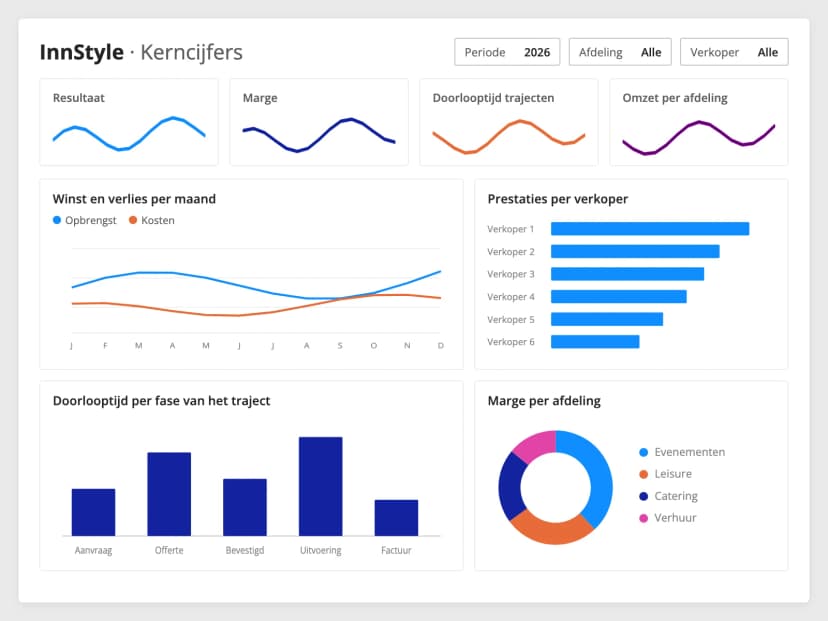
Task: Click the Verhuur legend dot
Action: click(643, 518)
